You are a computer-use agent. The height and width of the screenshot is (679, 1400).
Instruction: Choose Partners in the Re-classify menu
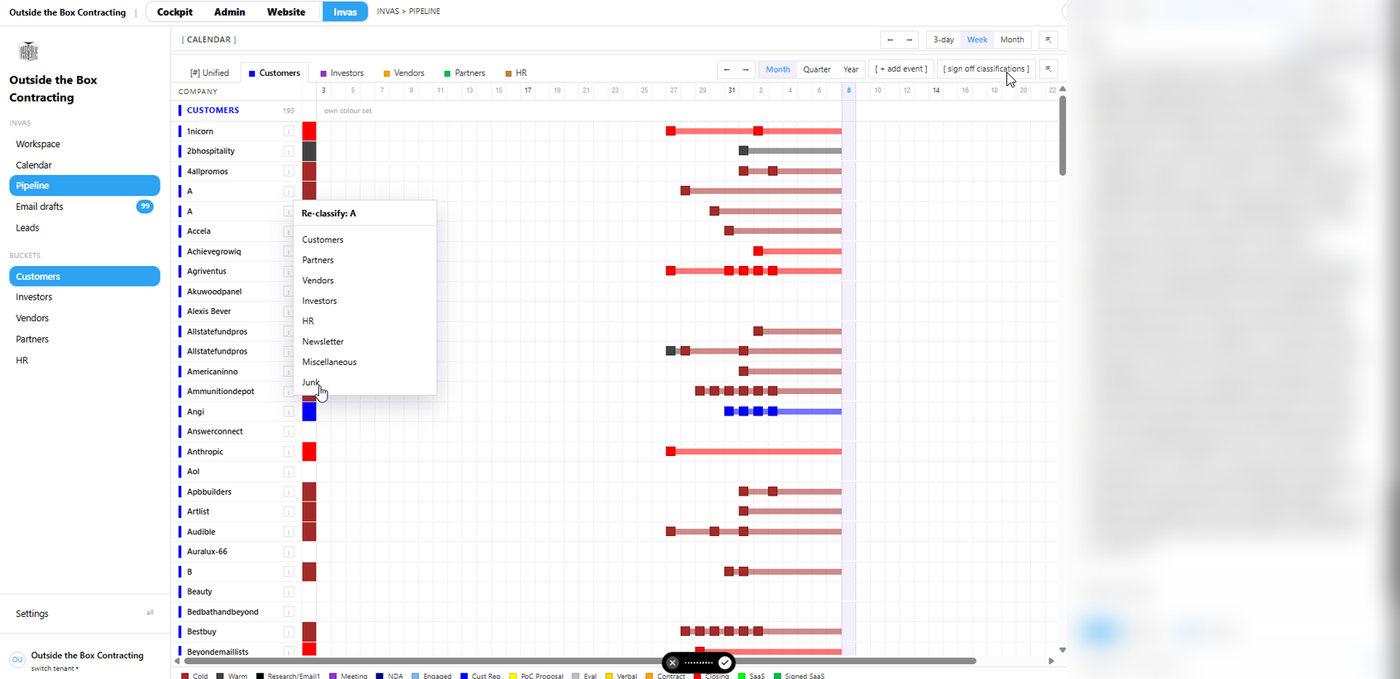pos(365,260)
